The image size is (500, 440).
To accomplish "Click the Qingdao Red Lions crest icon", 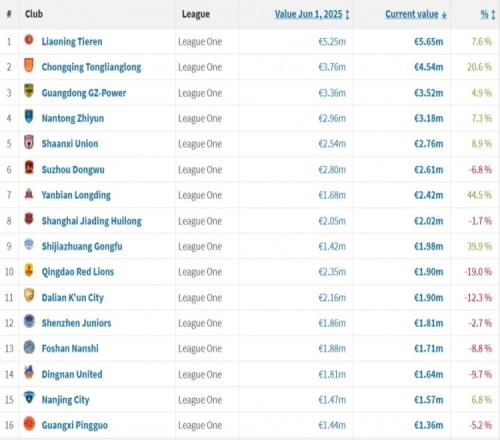I will point(29,270).
